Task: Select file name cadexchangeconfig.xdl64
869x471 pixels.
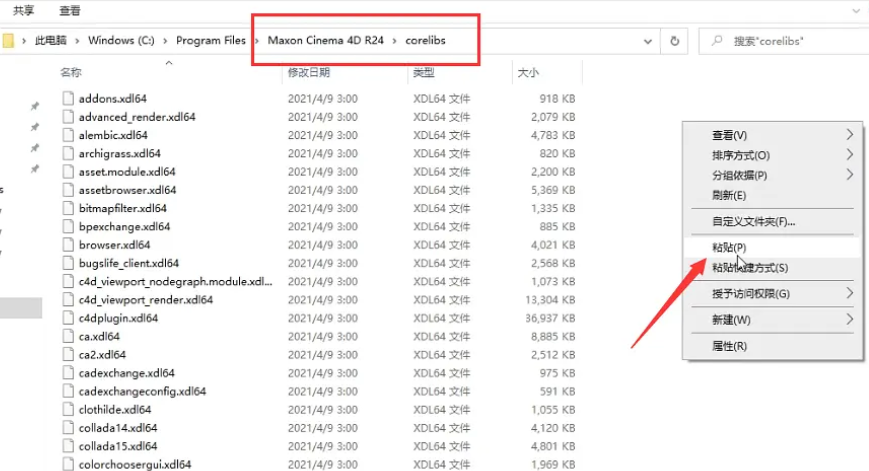Action: pyautogui.click(x=142, y=391)
